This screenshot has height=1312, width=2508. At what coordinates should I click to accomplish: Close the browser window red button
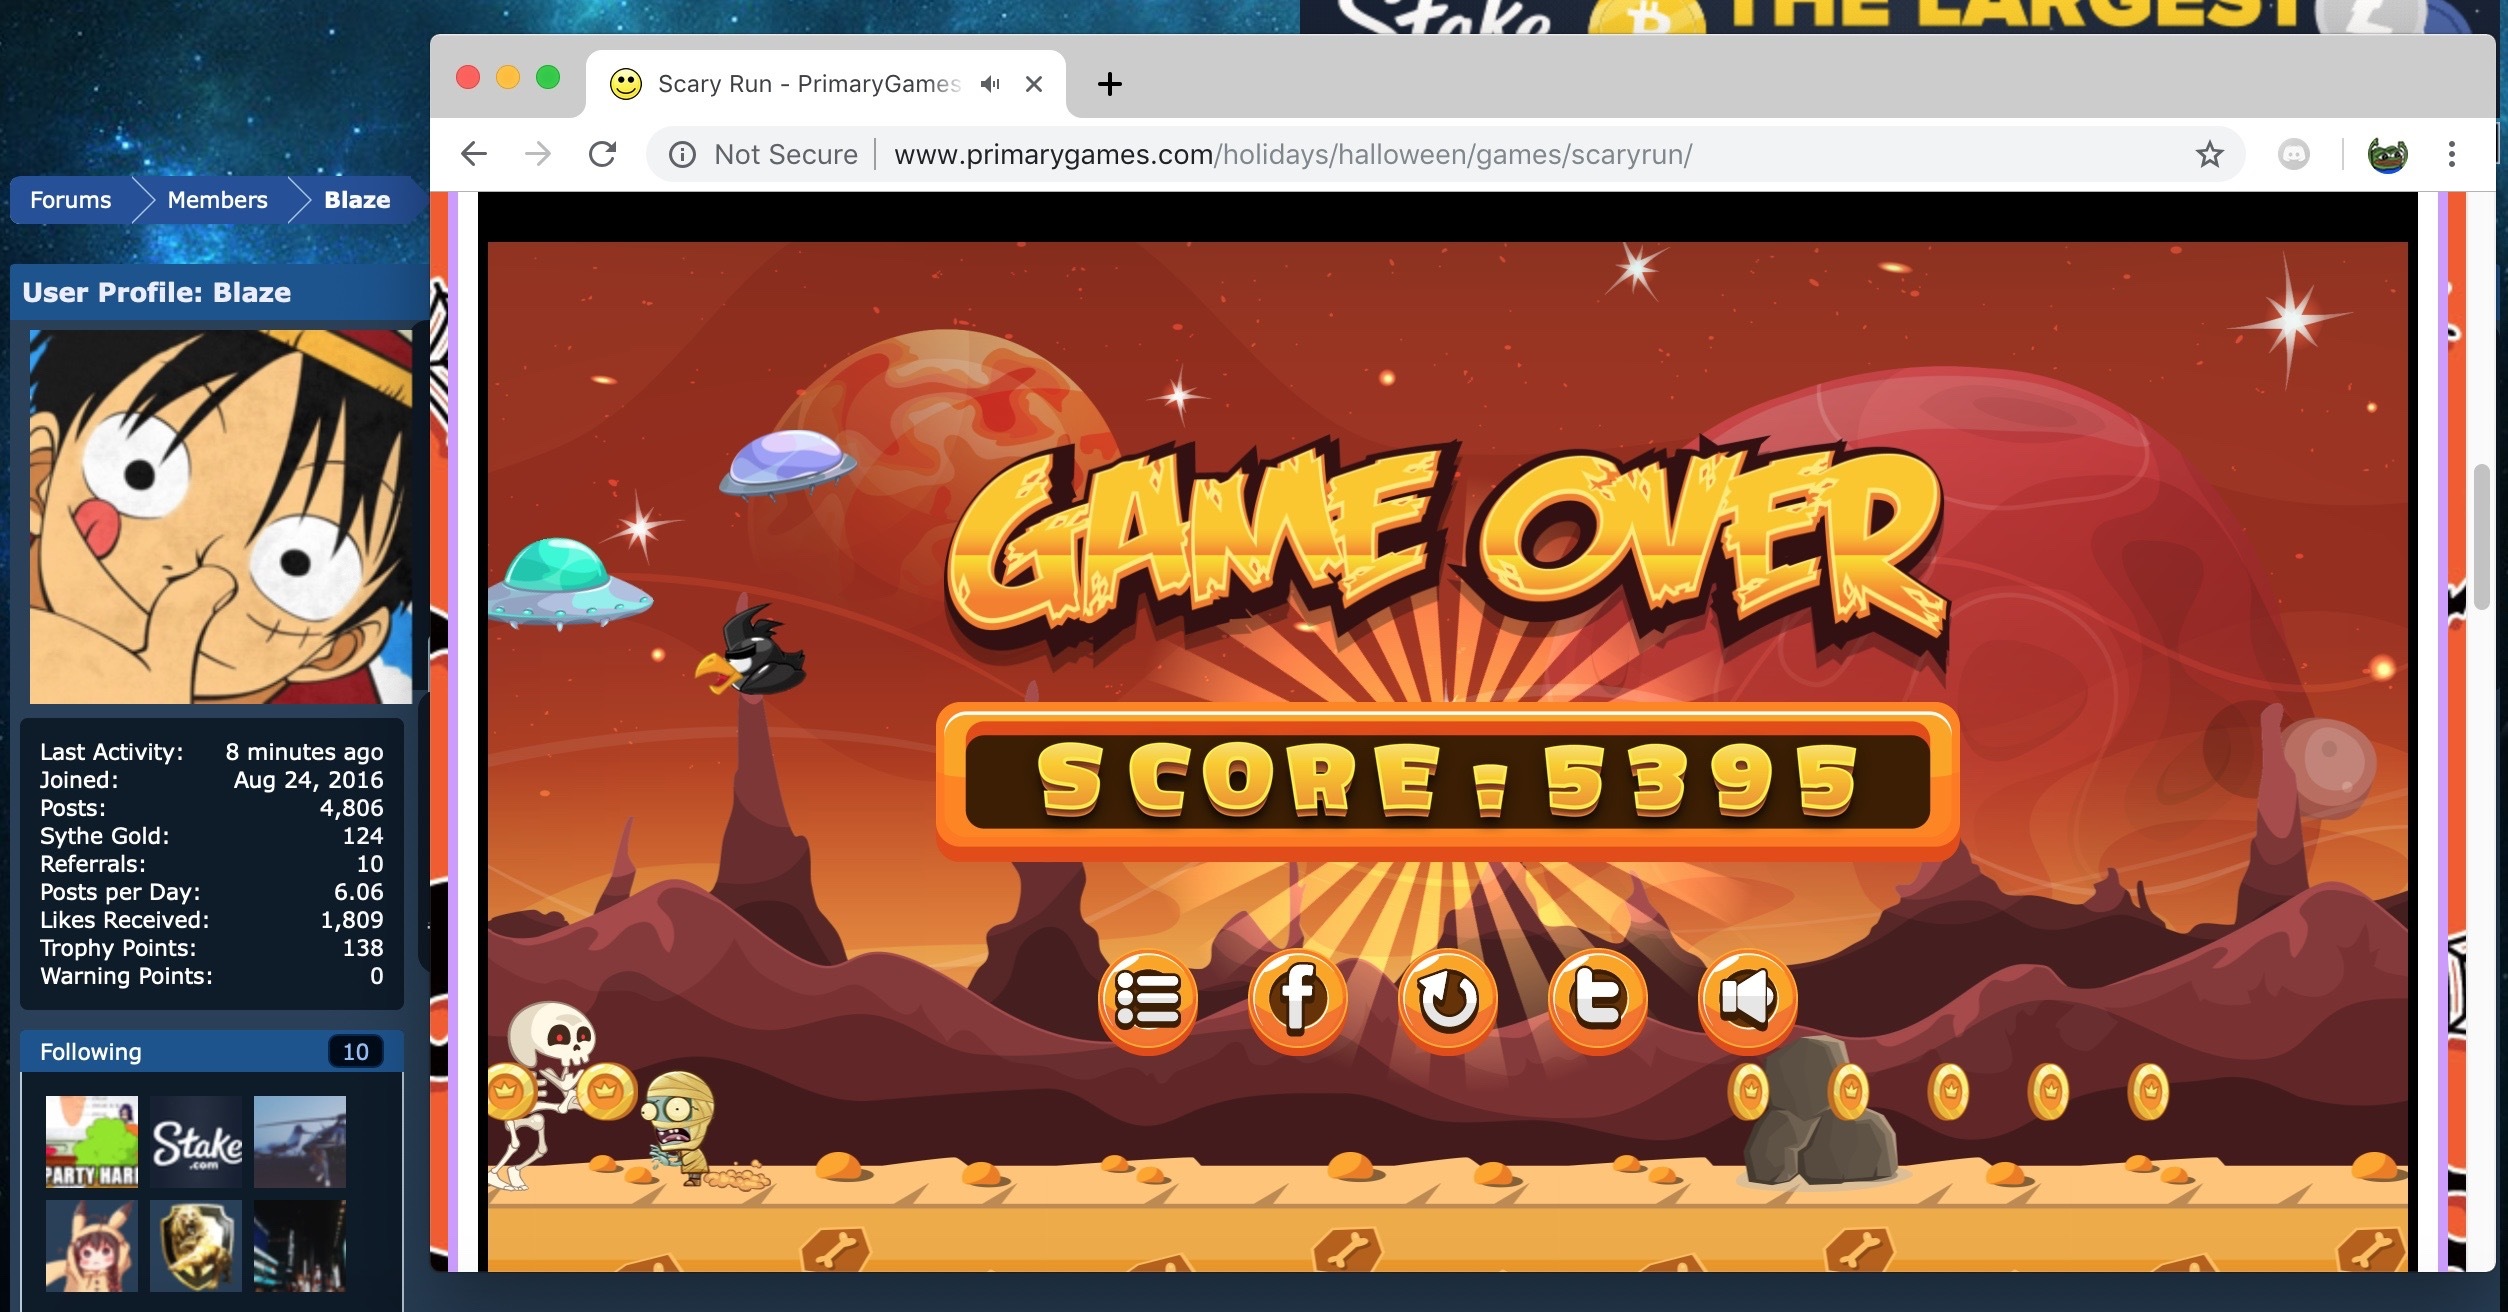pos(468,77)
